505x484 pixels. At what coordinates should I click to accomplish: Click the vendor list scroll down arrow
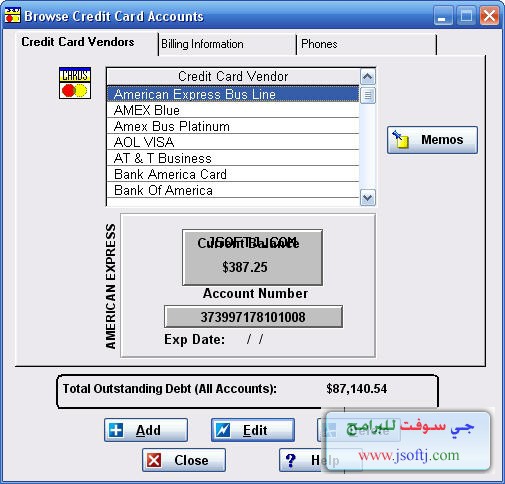[367, 198]
